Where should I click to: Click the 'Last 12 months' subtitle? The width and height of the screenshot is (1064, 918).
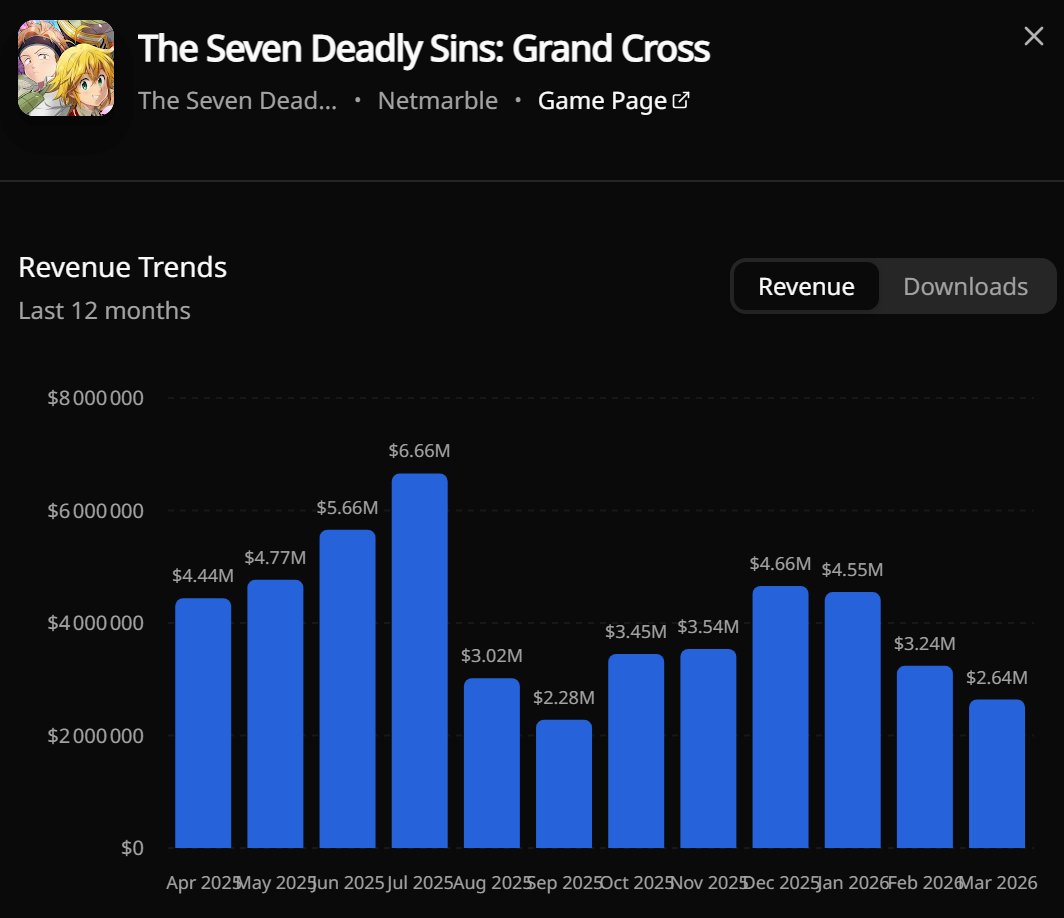coord(104,311)
